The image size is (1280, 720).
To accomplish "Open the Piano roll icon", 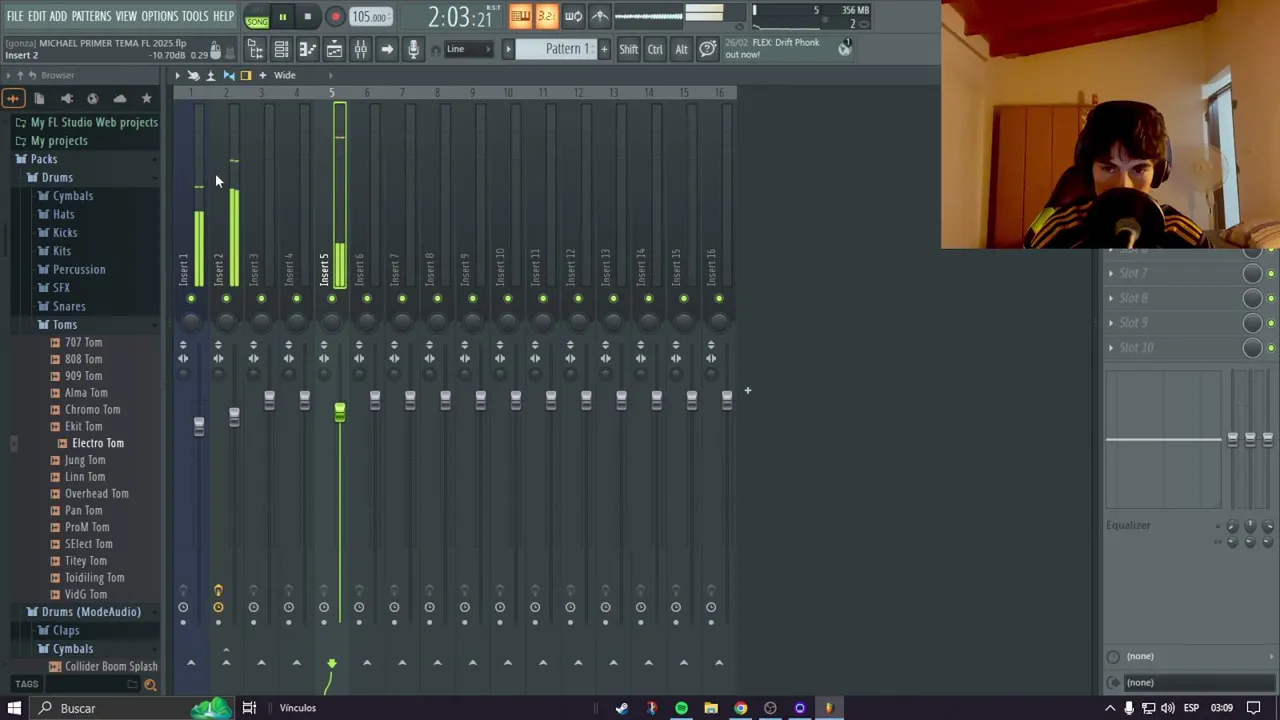I will tap(307, 49).
